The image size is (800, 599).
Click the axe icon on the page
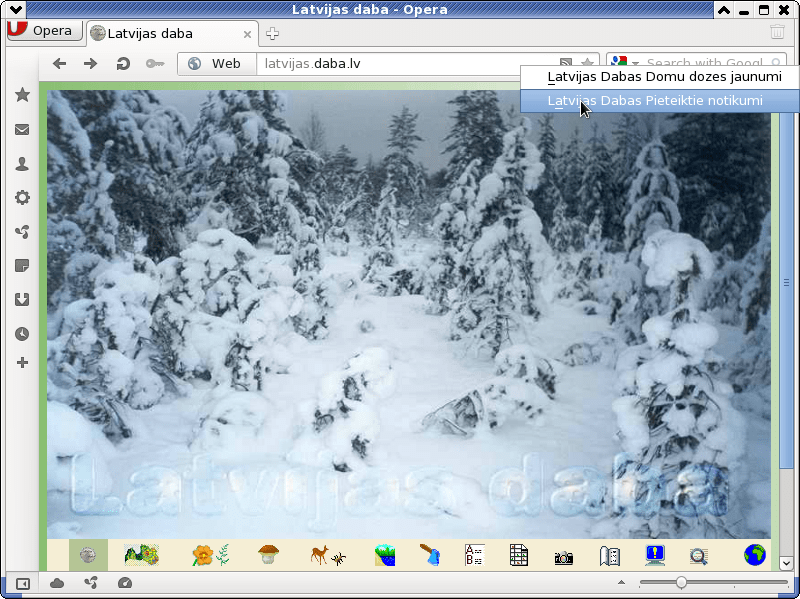pyautogui.click(x=430, y=555)
